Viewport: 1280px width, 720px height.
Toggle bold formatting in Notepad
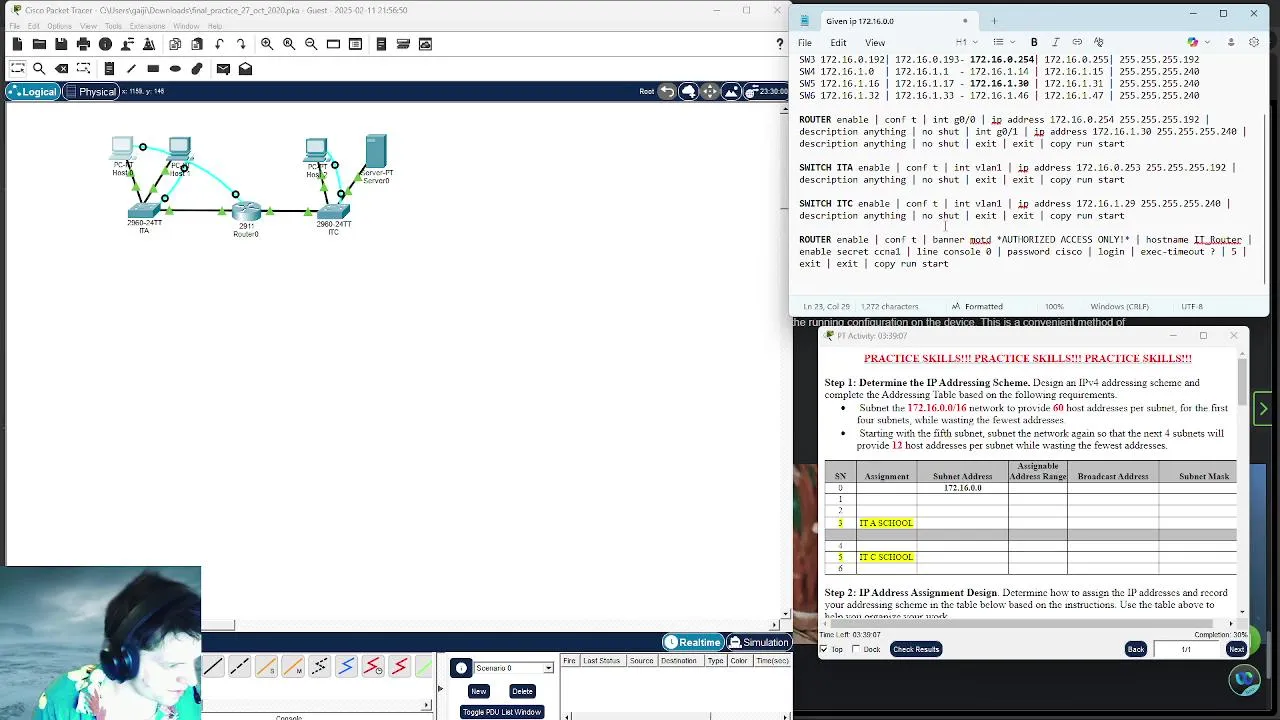[x=1034, y=42]
